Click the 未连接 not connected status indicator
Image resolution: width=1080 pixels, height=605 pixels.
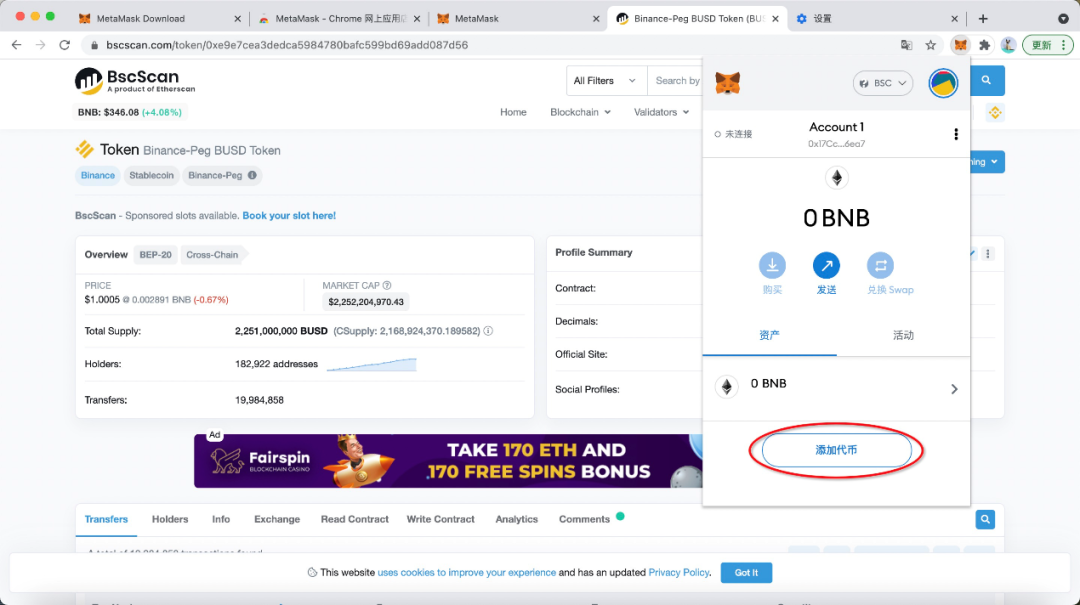(734, 134)
